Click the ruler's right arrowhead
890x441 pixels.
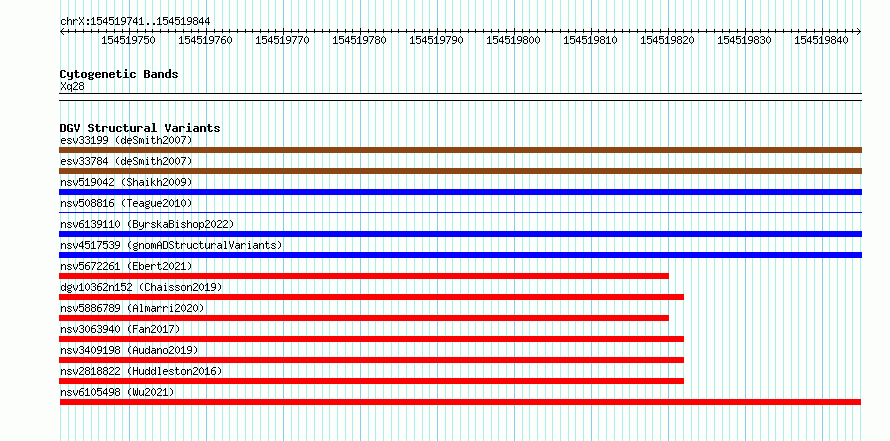coord(859,31)
